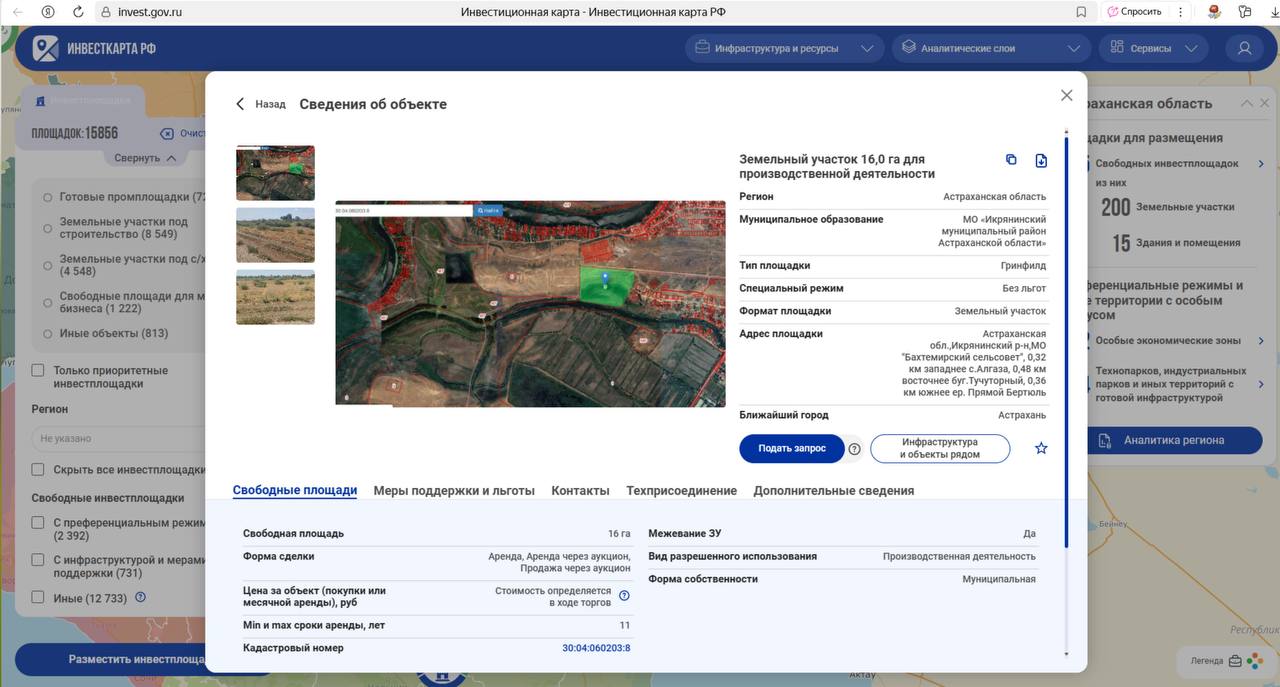Open the user profile icon in the header

pos(1244,48)
